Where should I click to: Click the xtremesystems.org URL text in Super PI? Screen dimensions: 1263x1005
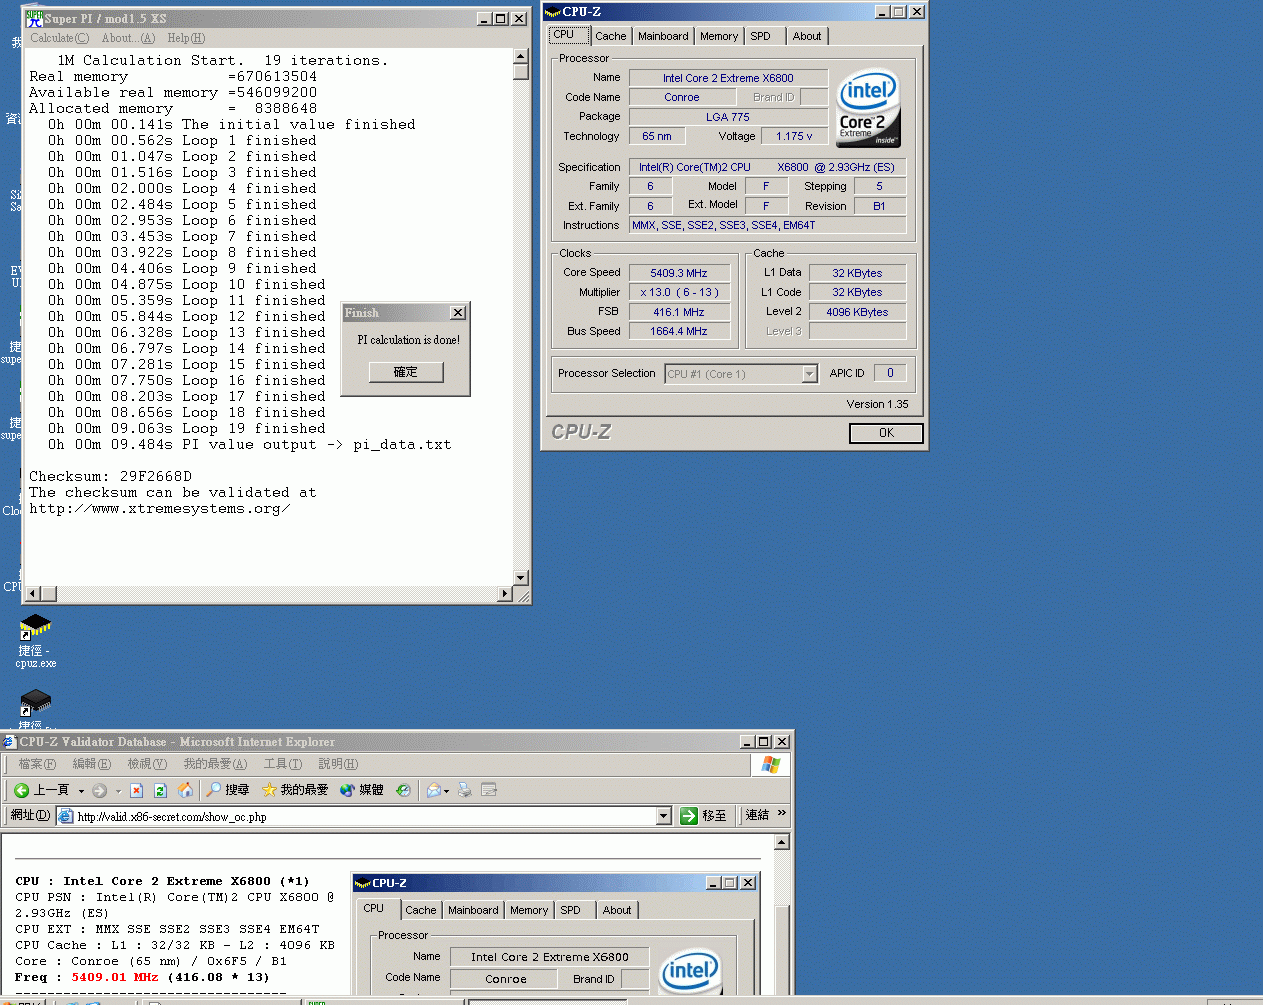[x=160, y=509]
